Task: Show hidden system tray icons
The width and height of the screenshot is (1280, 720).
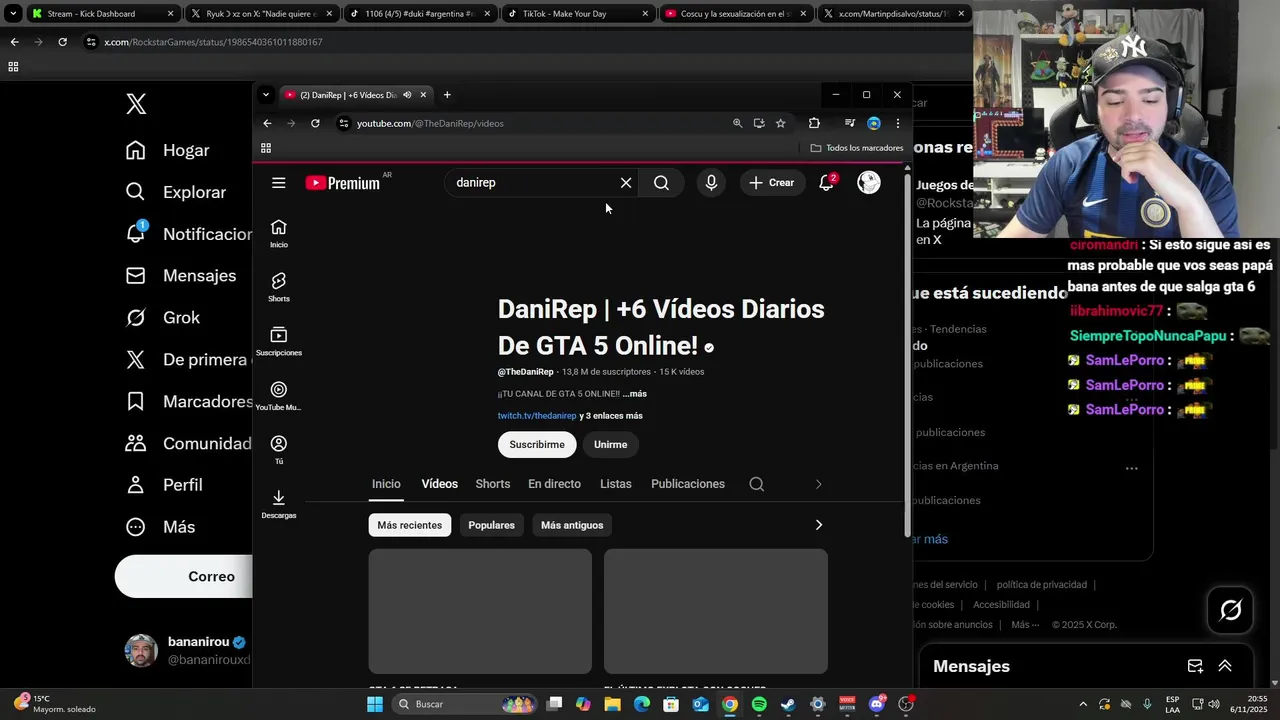Action: tap(1083, 704)
